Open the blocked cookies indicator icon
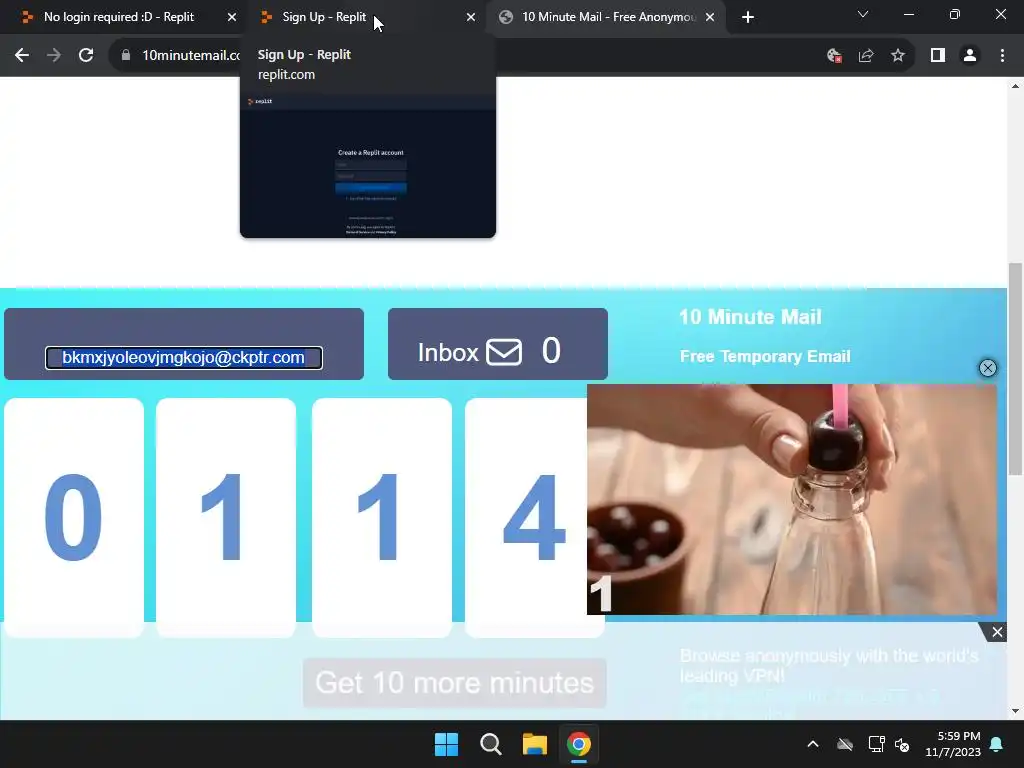1024x768 pixels. coord(834,56)
